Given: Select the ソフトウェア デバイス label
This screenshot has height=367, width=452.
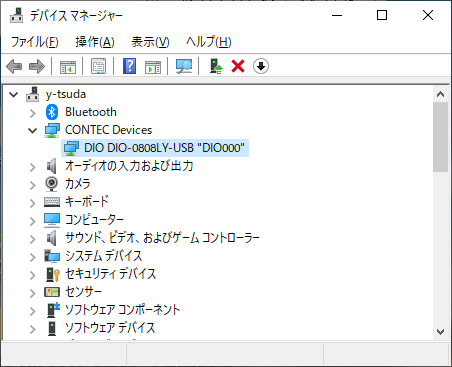Looking at the screenshot, I should click(x=110, y=328).
